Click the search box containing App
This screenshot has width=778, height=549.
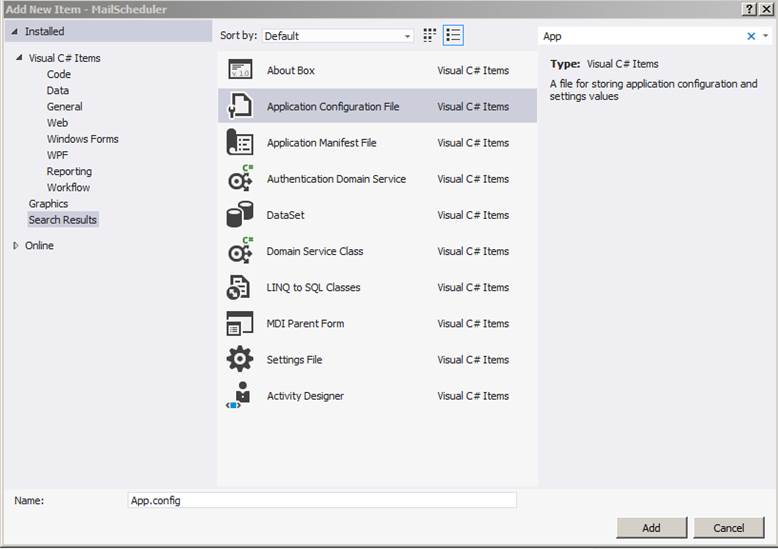coord(642,36)
